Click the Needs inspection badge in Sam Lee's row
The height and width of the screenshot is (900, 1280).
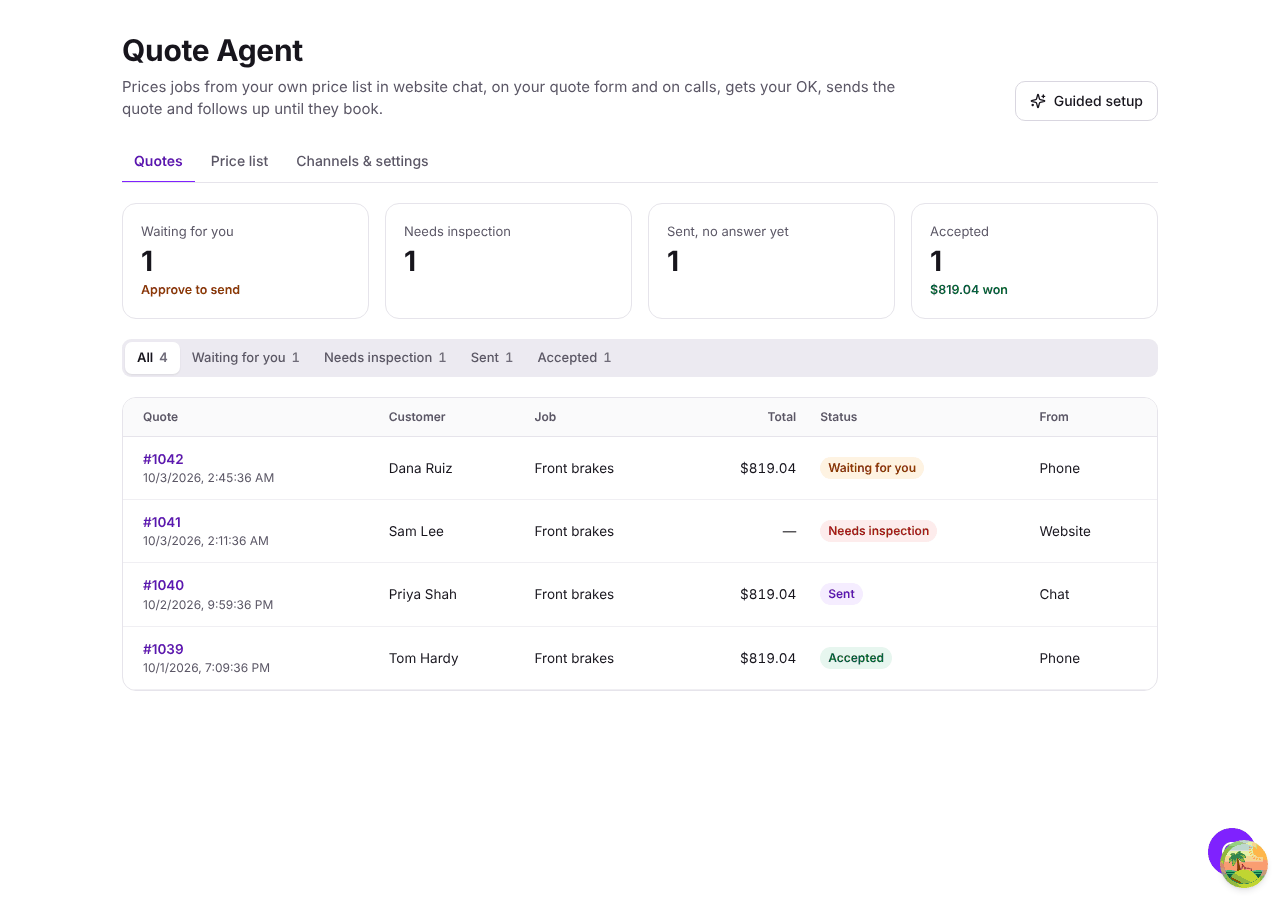(878, 531)
